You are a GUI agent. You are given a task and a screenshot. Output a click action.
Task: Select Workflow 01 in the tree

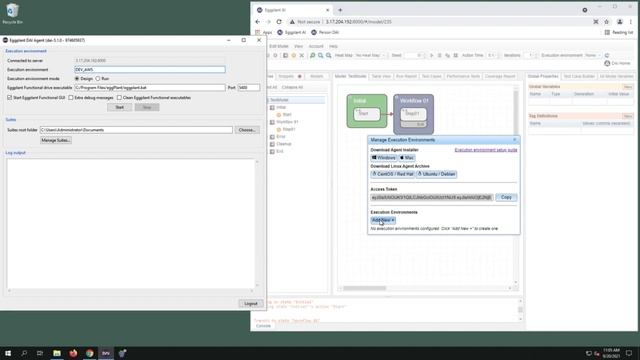click(x=287, y=122)
